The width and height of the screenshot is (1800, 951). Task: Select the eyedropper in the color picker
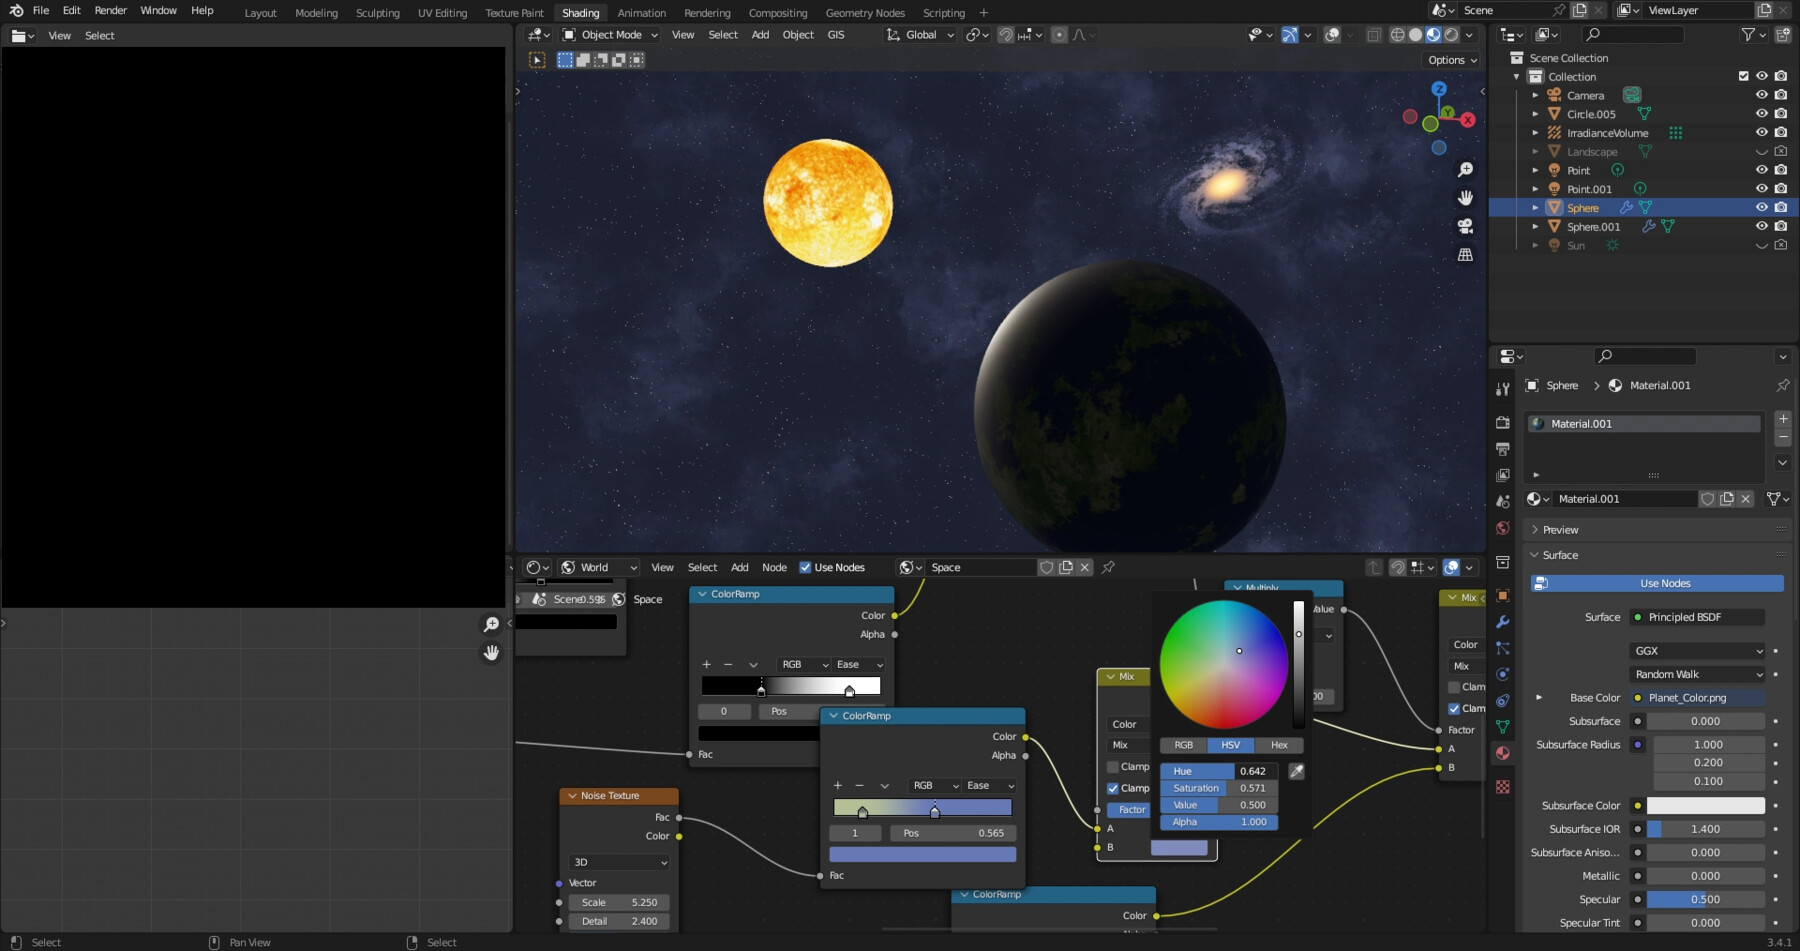(x=1296, y=770)
